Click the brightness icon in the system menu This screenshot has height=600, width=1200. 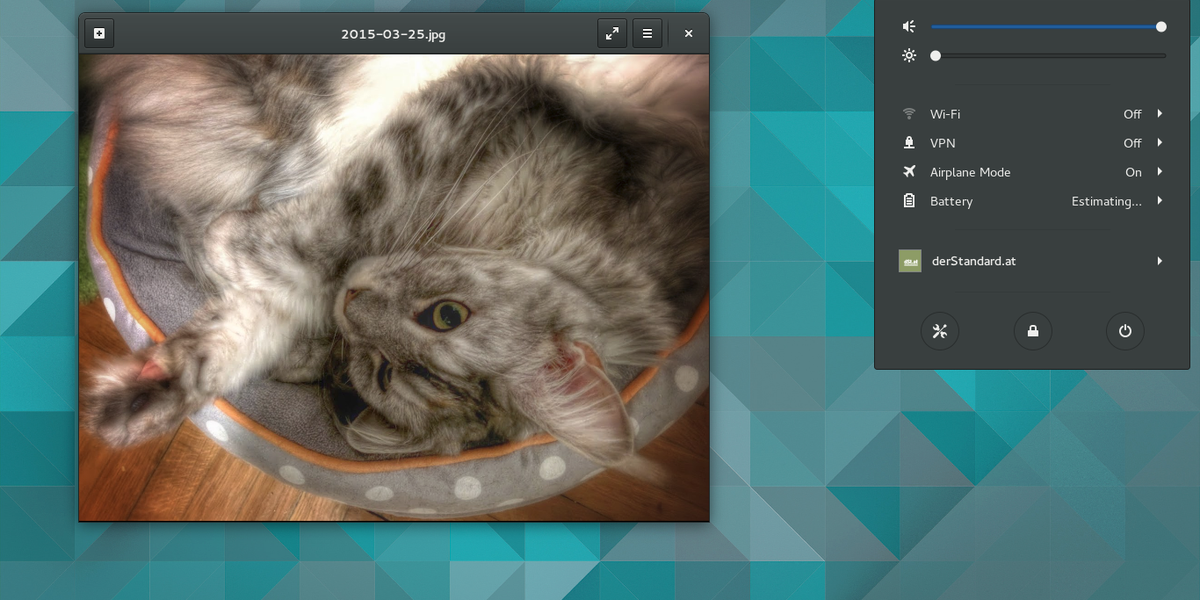908,55
